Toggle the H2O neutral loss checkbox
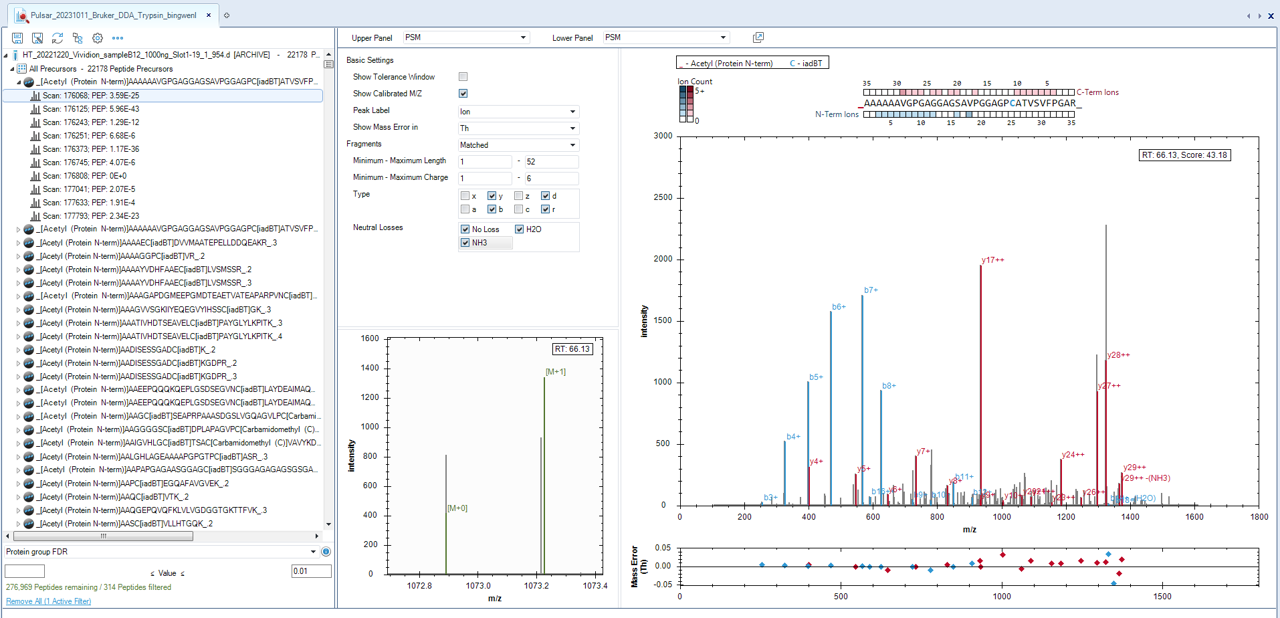Image resolution: width=1280 pixels, height=618 pixels. click(x=519, y=229)
